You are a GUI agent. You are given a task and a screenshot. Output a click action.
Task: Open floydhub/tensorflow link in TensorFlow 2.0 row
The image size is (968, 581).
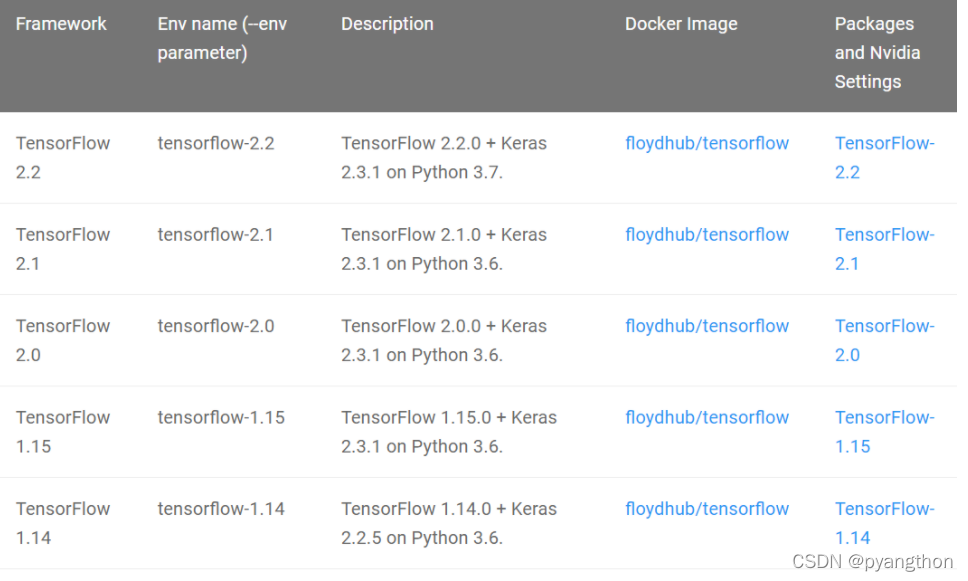707,326
